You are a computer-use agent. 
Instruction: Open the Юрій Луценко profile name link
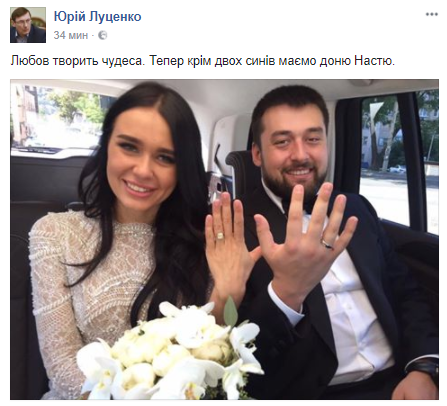point(98,16)
